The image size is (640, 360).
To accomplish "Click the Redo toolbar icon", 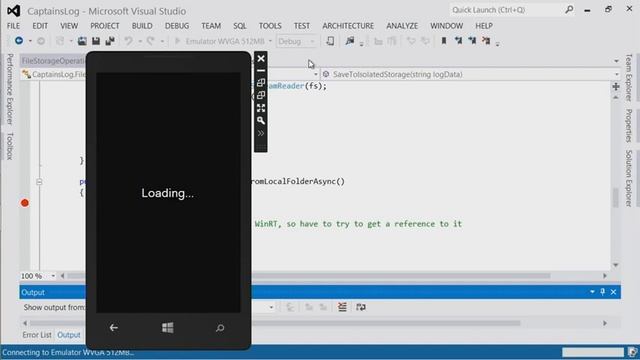I will (151, 41).
